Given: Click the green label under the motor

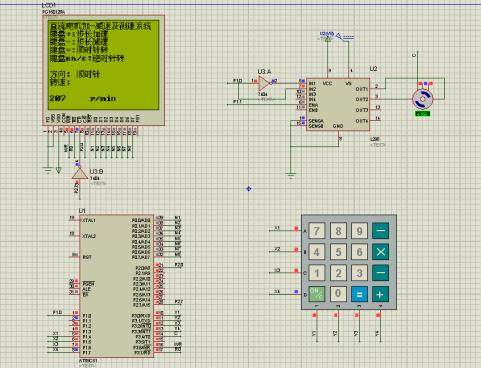Looking at the screenshot, I should (423, 114).
